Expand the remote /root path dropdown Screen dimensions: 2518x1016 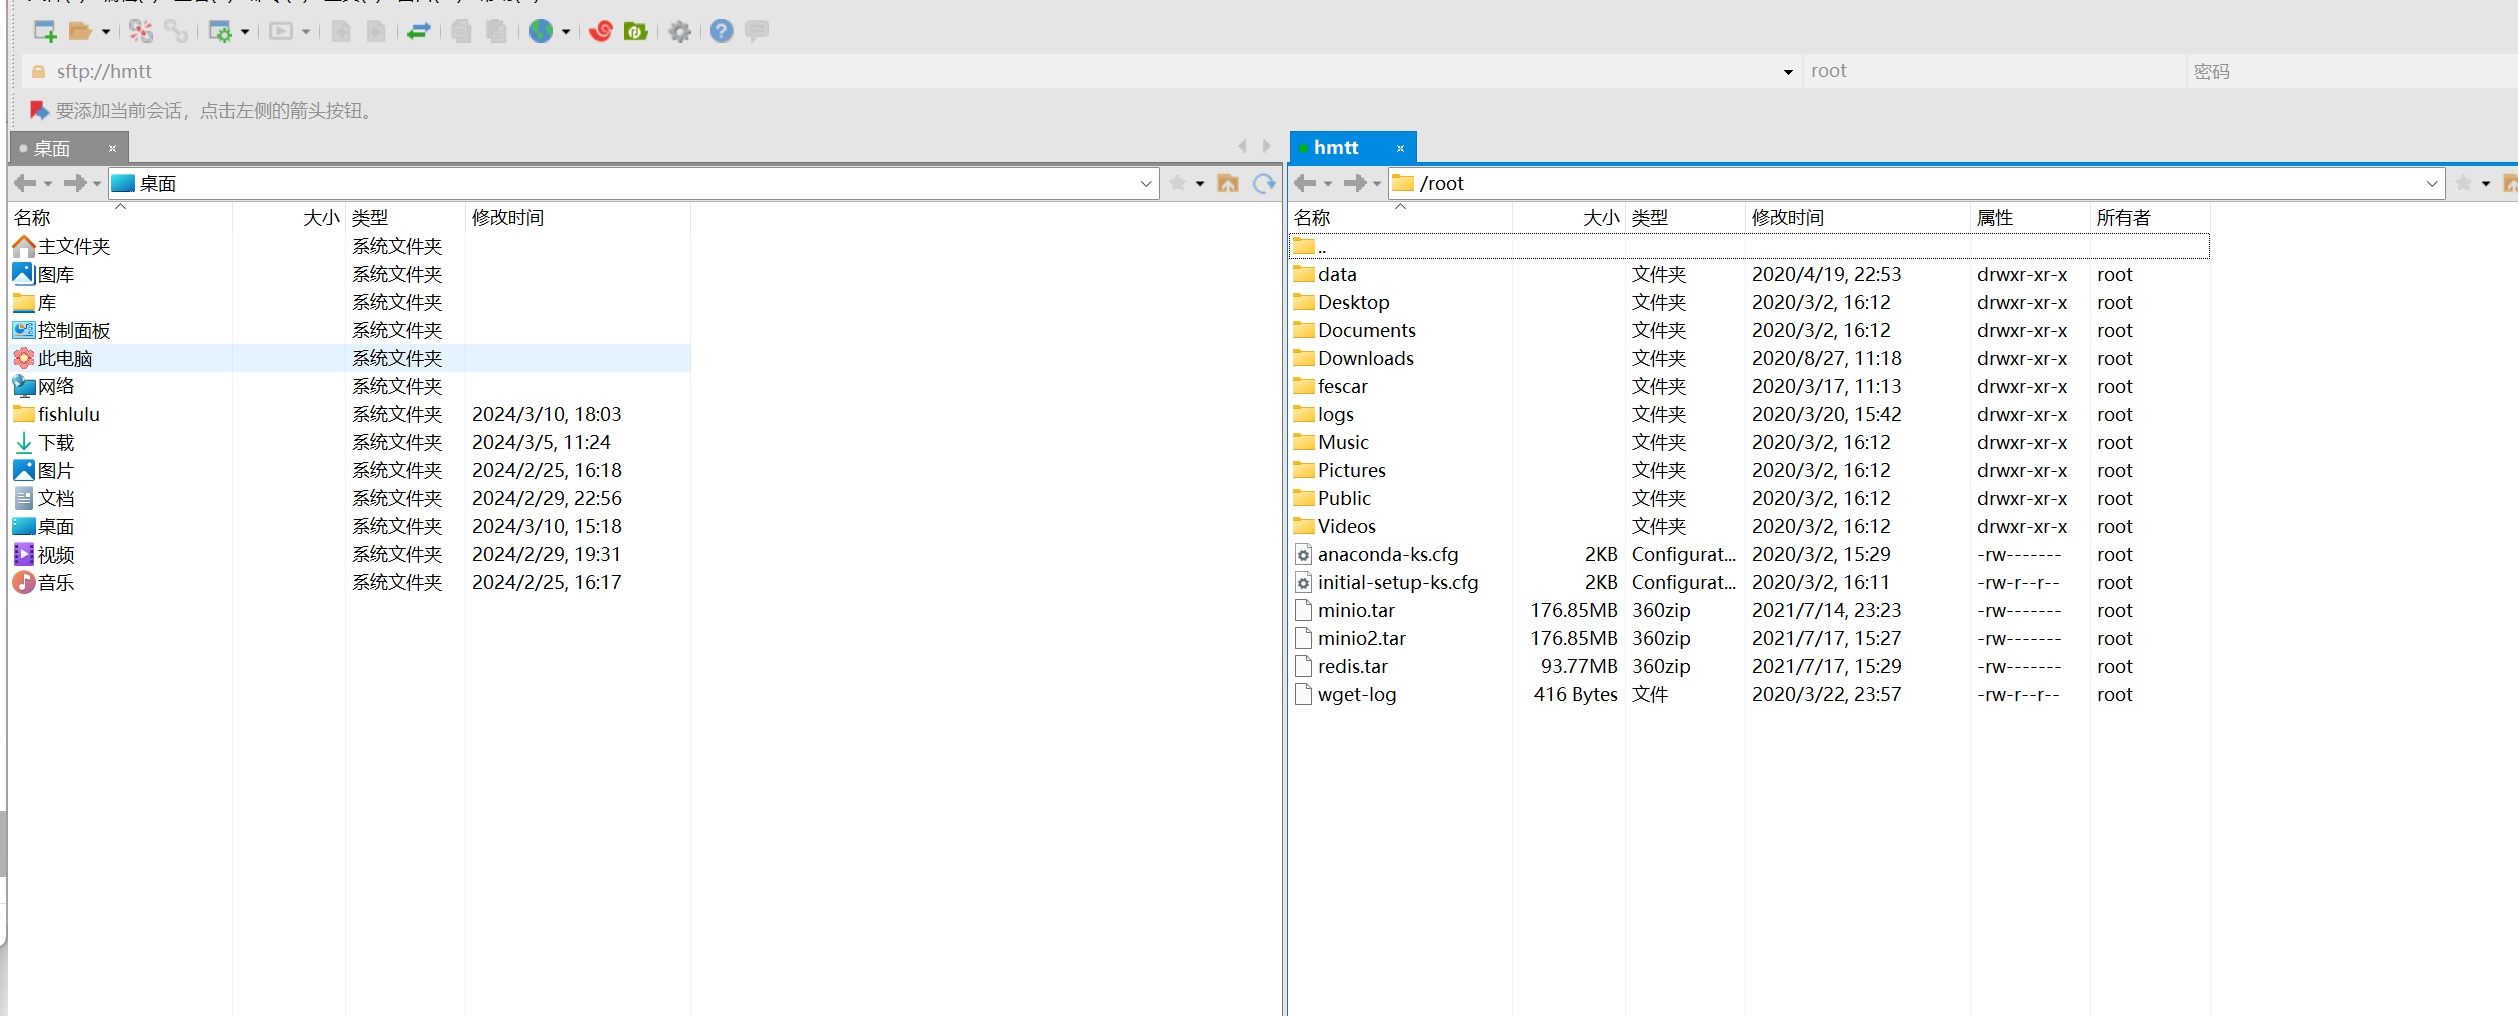[x=2432, y=183]
